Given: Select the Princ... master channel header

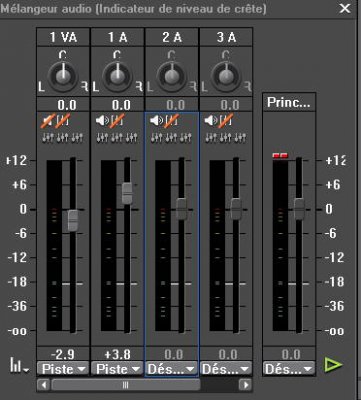Looking at the screenshot, I should pos(289,103).
